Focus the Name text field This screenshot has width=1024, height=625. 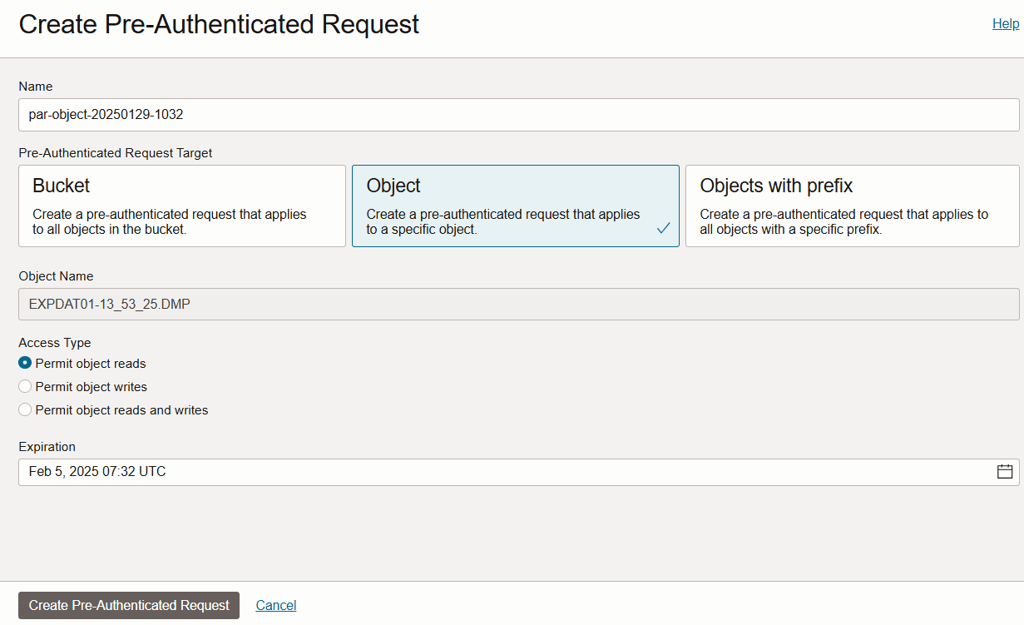point(519,115)
